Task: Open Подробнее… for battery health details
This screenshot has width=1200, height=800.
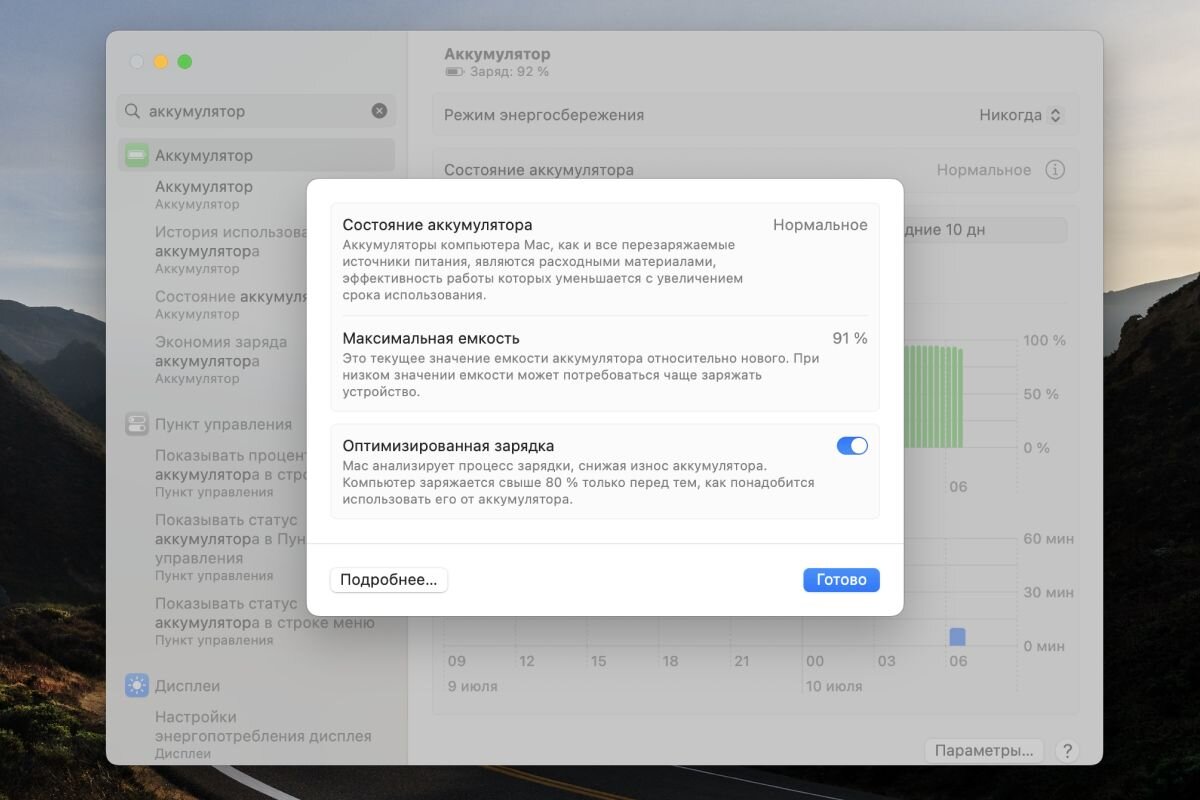Action: click(389, 580)
